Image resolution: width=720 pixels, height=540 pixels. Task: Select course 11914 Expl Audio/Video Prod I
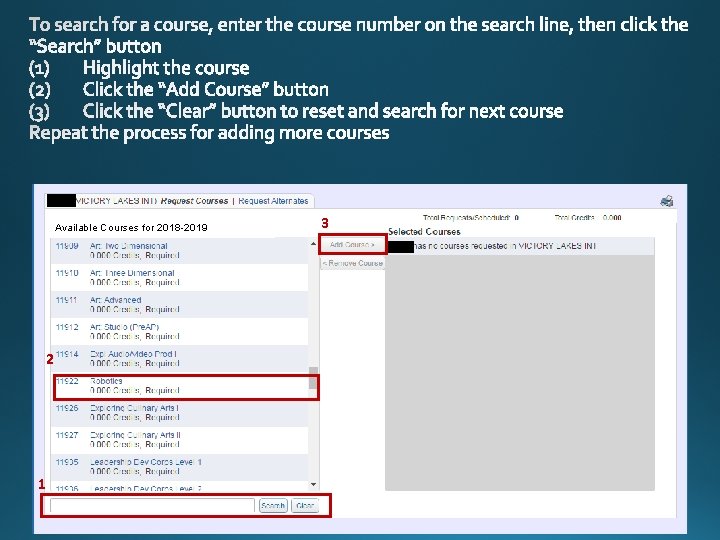pyautogui.click(x=180, y=359)
